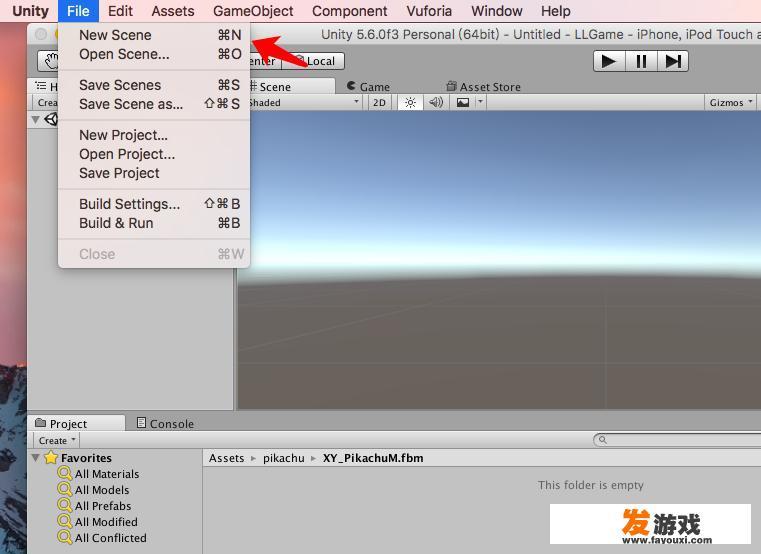The width and height of the screenshot is (761, 554).
Task: Click the pikachu breadcrumb folder
Action: (283, 458)
